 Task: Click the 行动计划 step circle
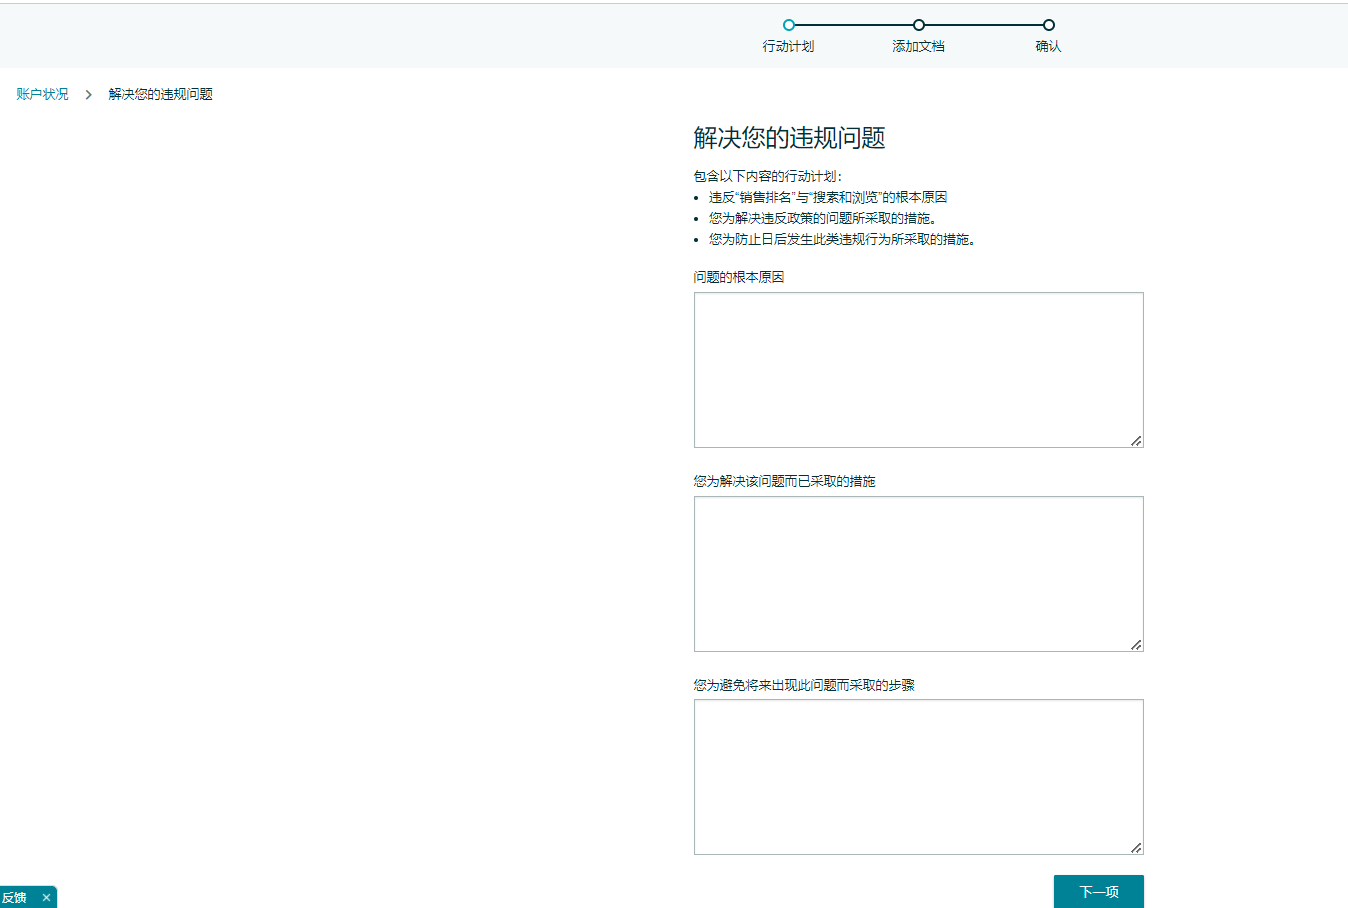[x=789, y=25]
